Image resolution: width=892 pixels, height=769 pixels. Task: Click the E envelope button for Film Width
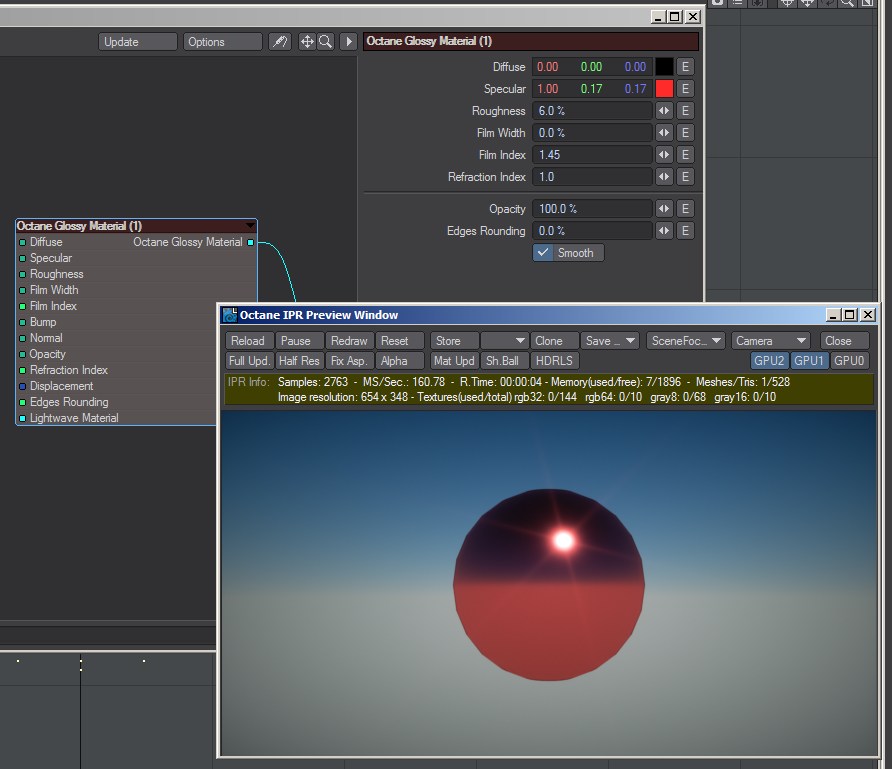pos(685,133)
